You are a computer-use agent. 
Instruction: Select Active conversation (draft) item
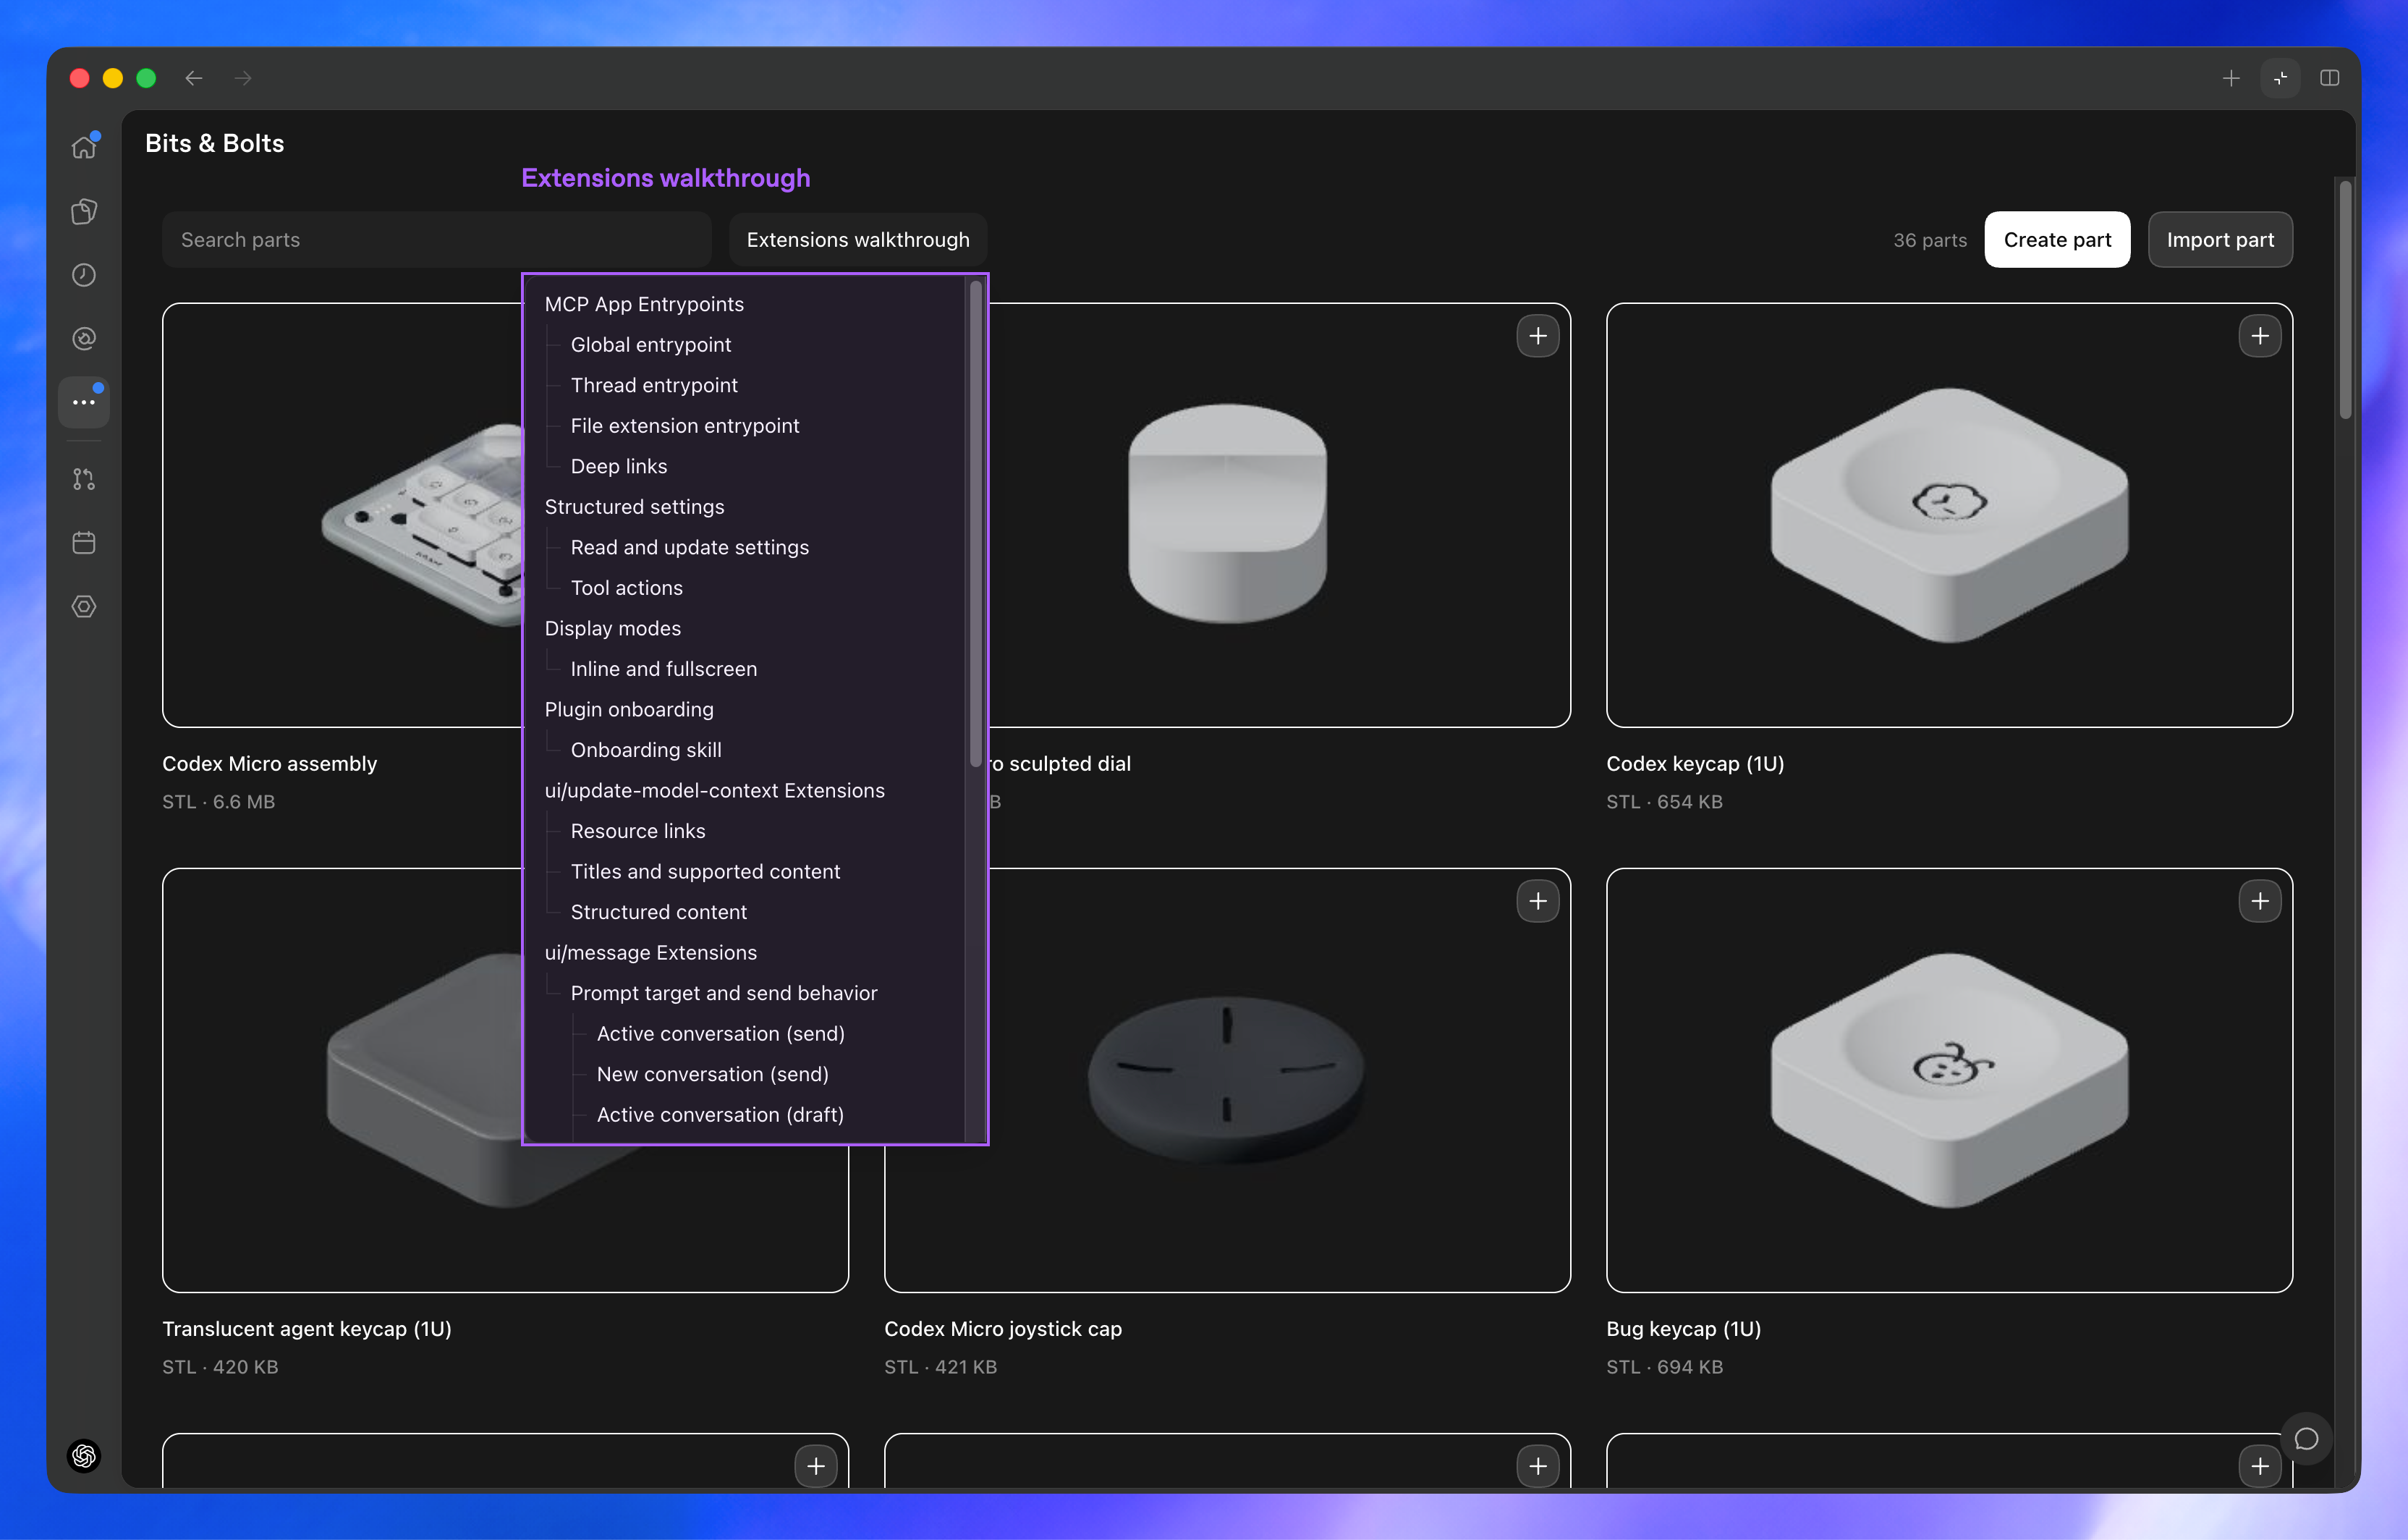tap(720, 1114)
